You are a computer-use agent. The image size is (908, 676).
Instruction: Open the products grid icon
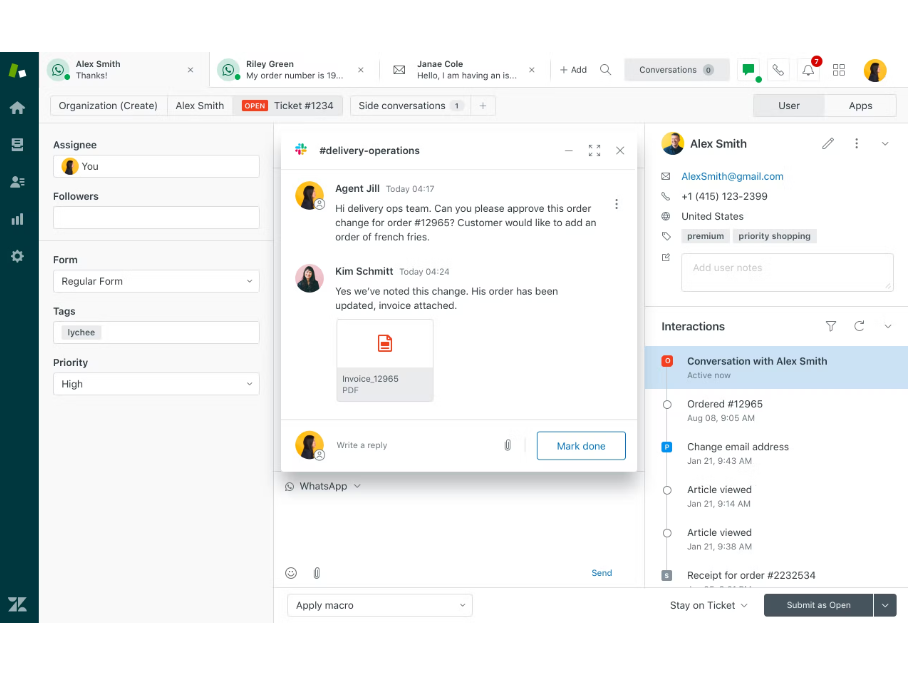click(839, 70)
